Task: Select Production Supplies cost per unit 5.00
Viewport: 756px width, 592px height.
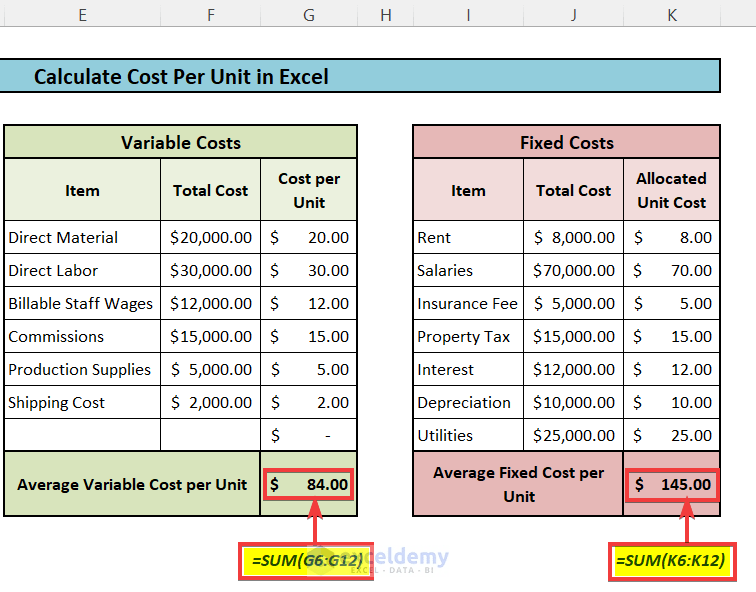Action: coord(309,369)
